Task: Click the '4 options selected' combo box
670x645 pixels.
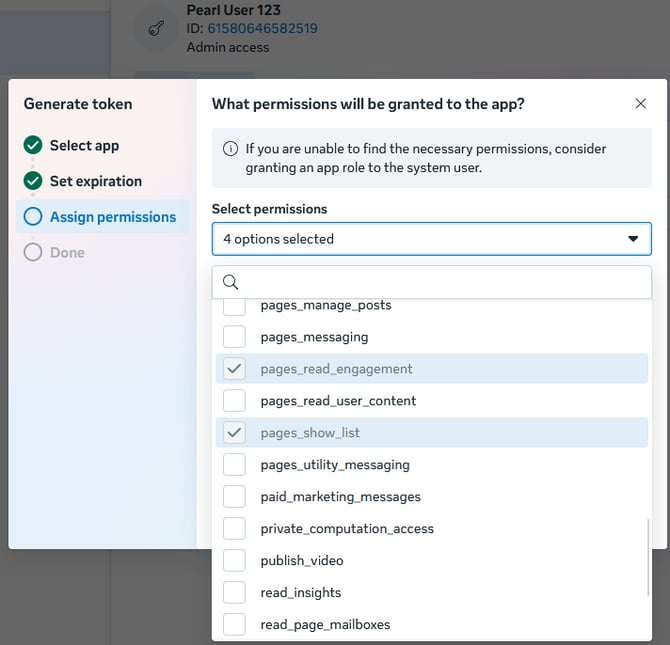Action: (420, 239)
